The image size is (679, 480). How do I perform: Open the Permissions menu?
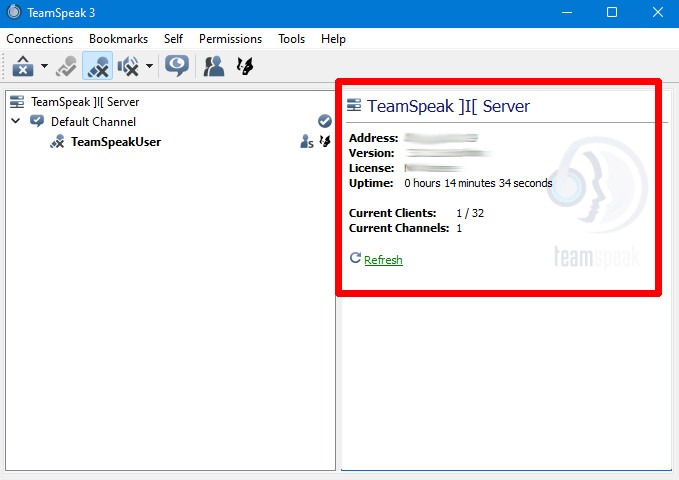click(x=230, y=39)
